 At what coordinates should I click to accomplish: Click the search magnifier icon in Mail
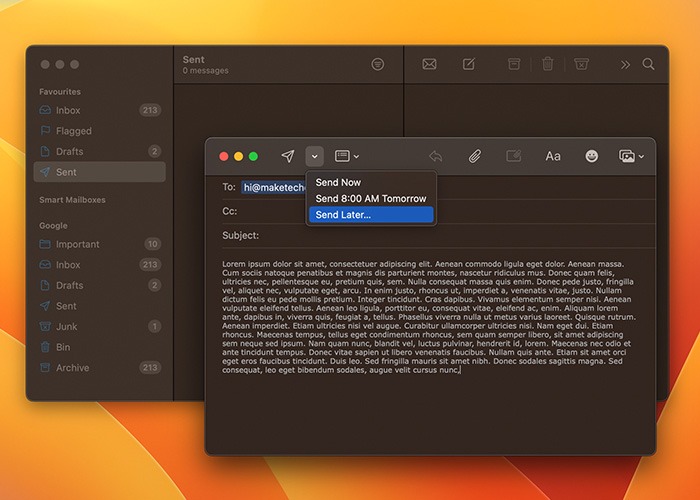point(648,64)
